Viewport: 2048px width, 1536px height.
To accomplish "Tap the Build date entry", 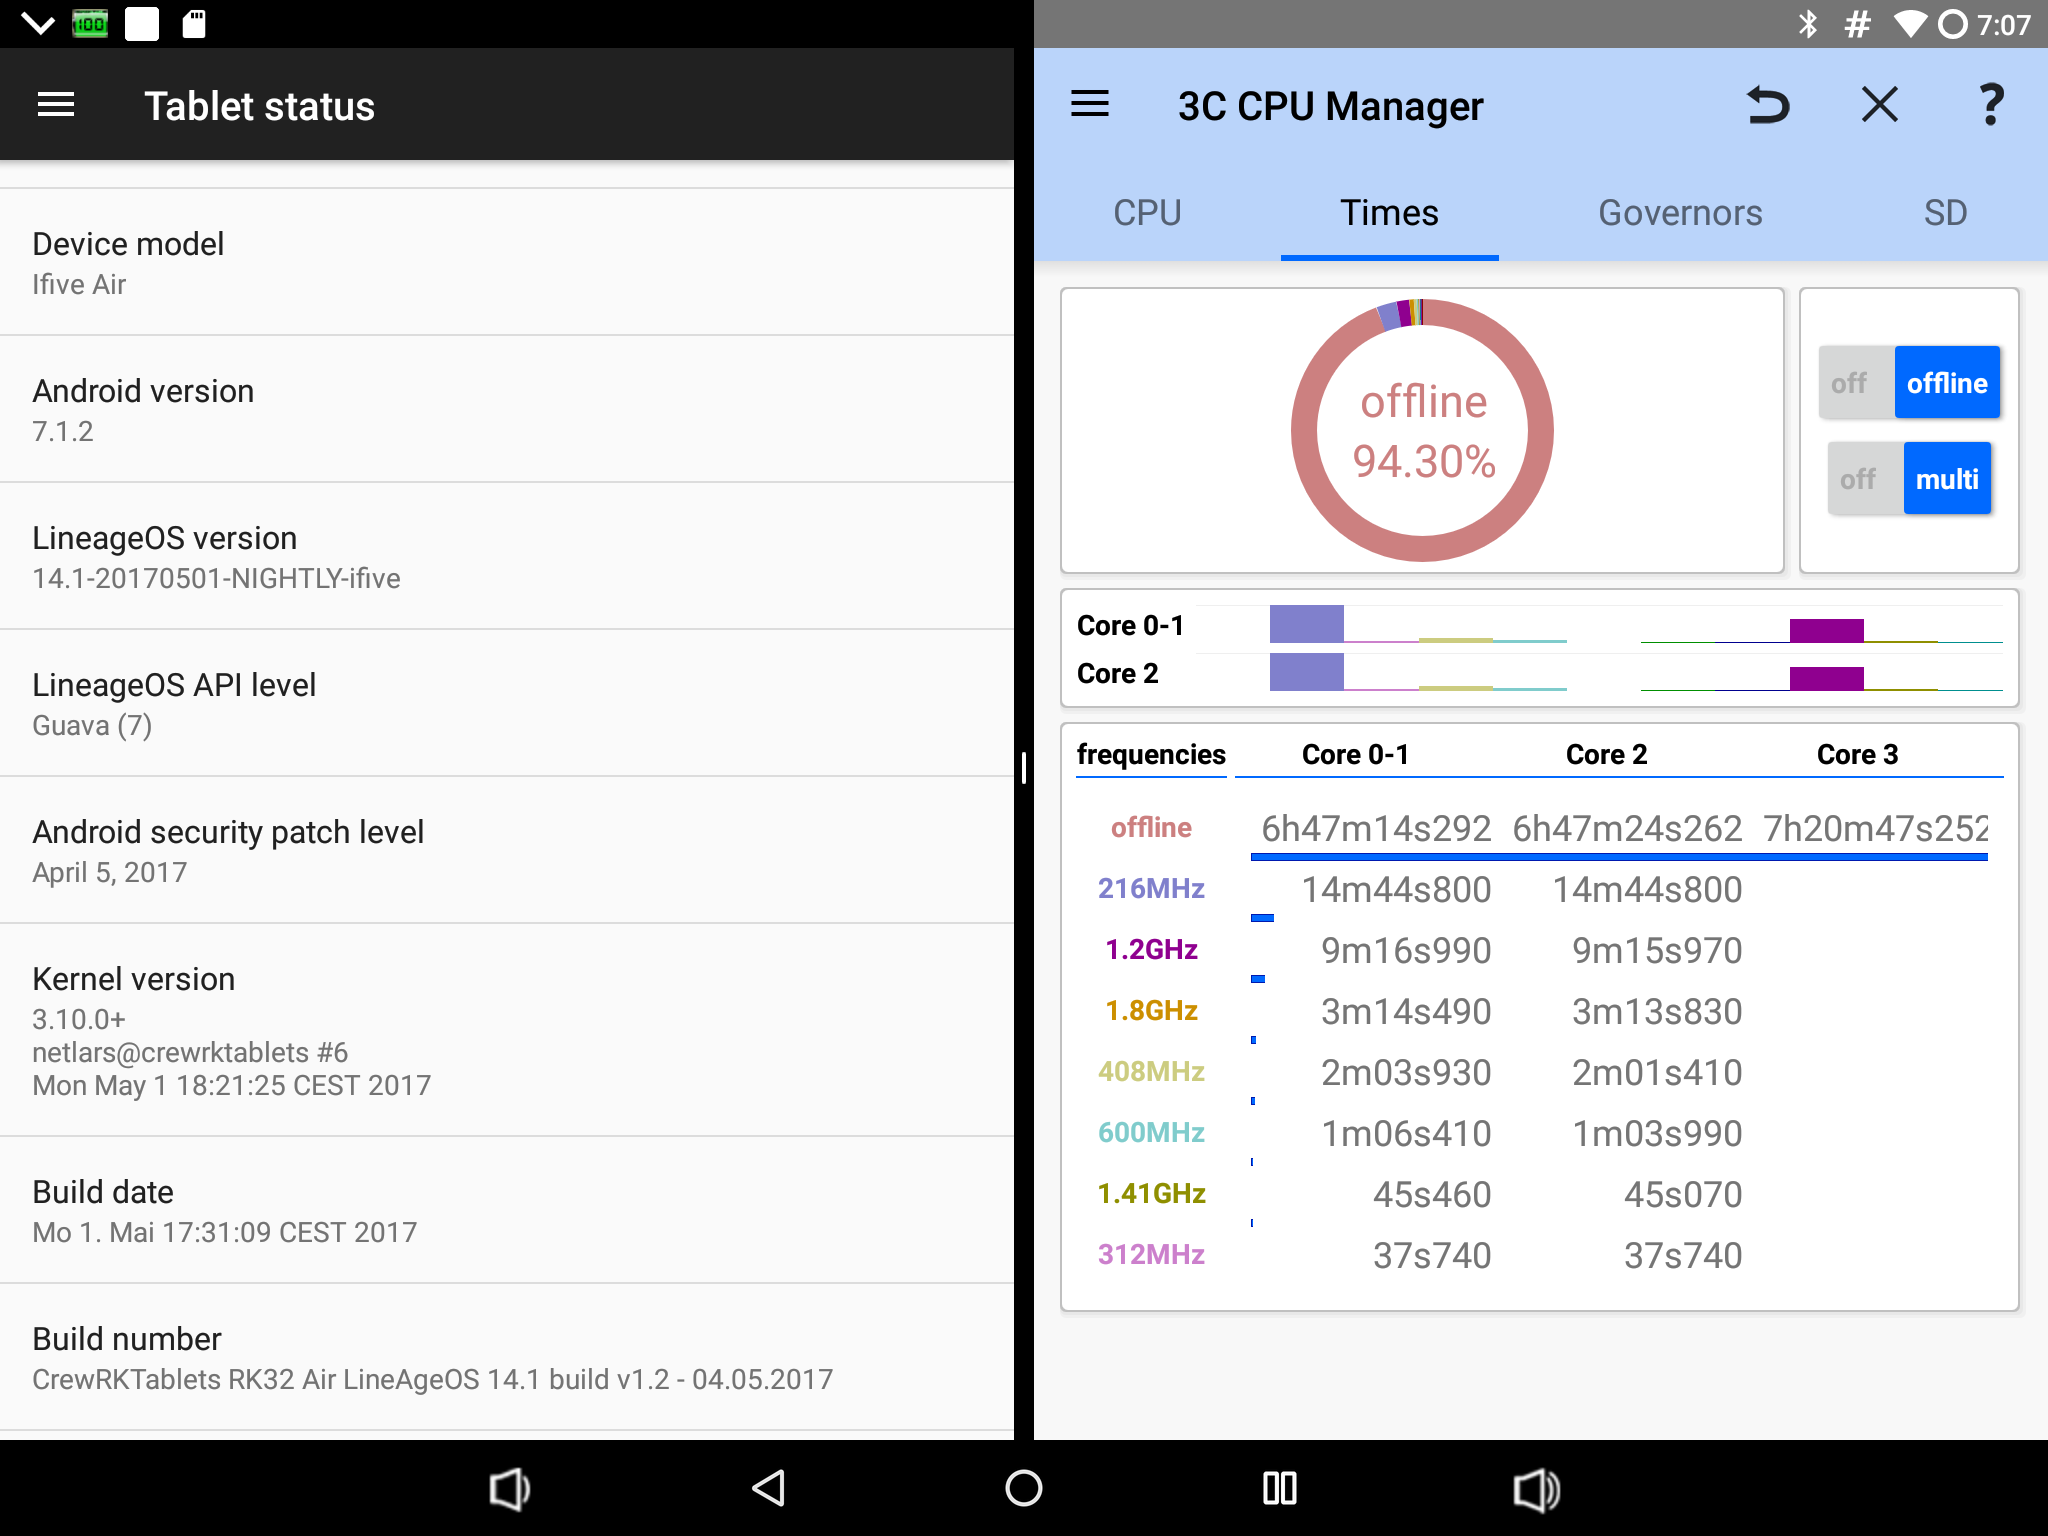I will [x=507, y=1211].
